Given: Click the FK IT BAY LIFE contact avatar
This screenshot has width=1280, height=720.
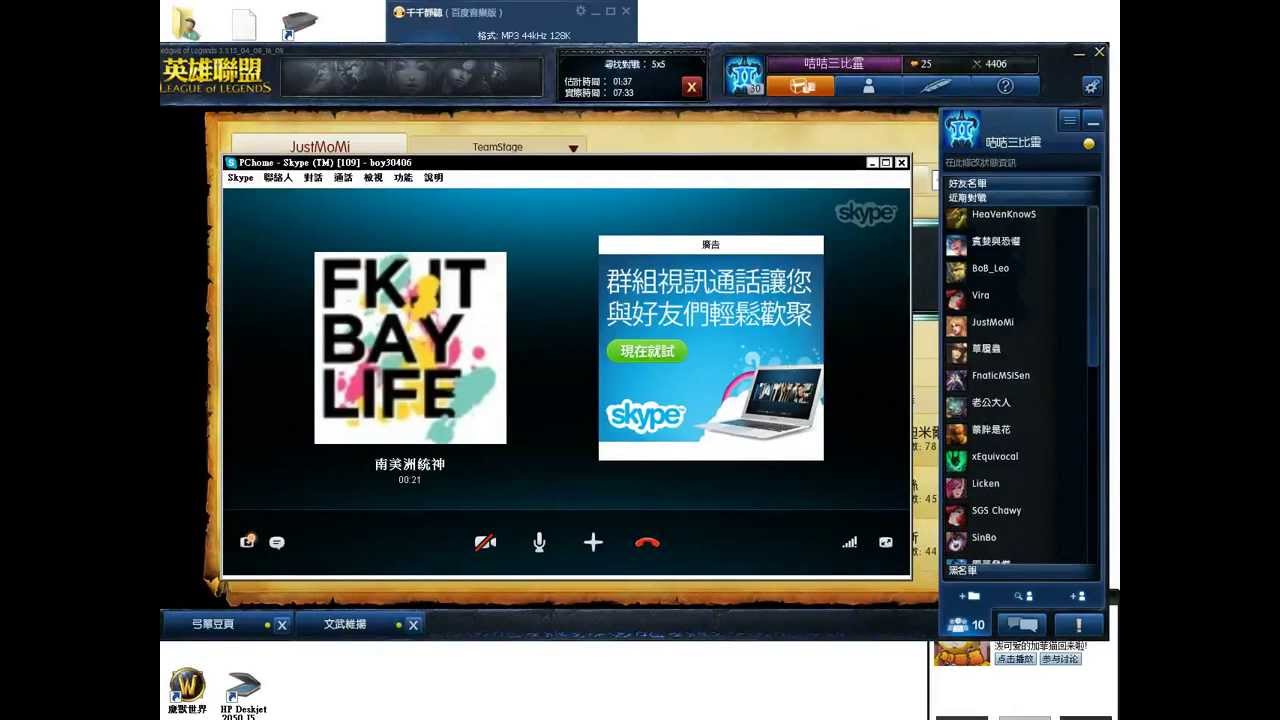Looking at the screenshot, I should (x=410, y=347).
